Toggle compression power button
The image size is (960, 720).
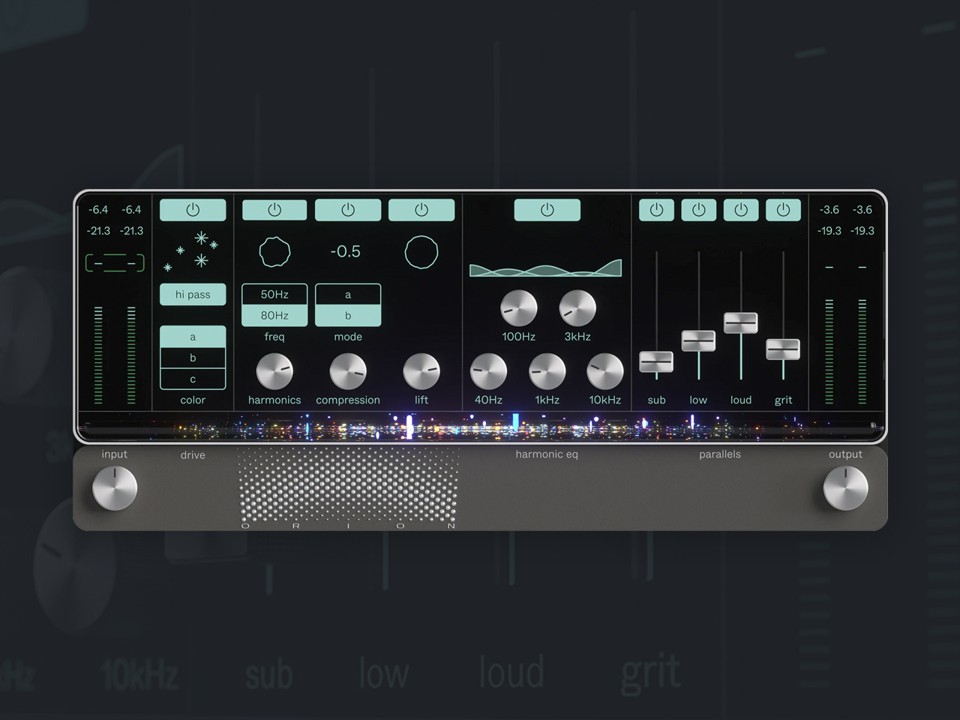click(x=348, y=210)
